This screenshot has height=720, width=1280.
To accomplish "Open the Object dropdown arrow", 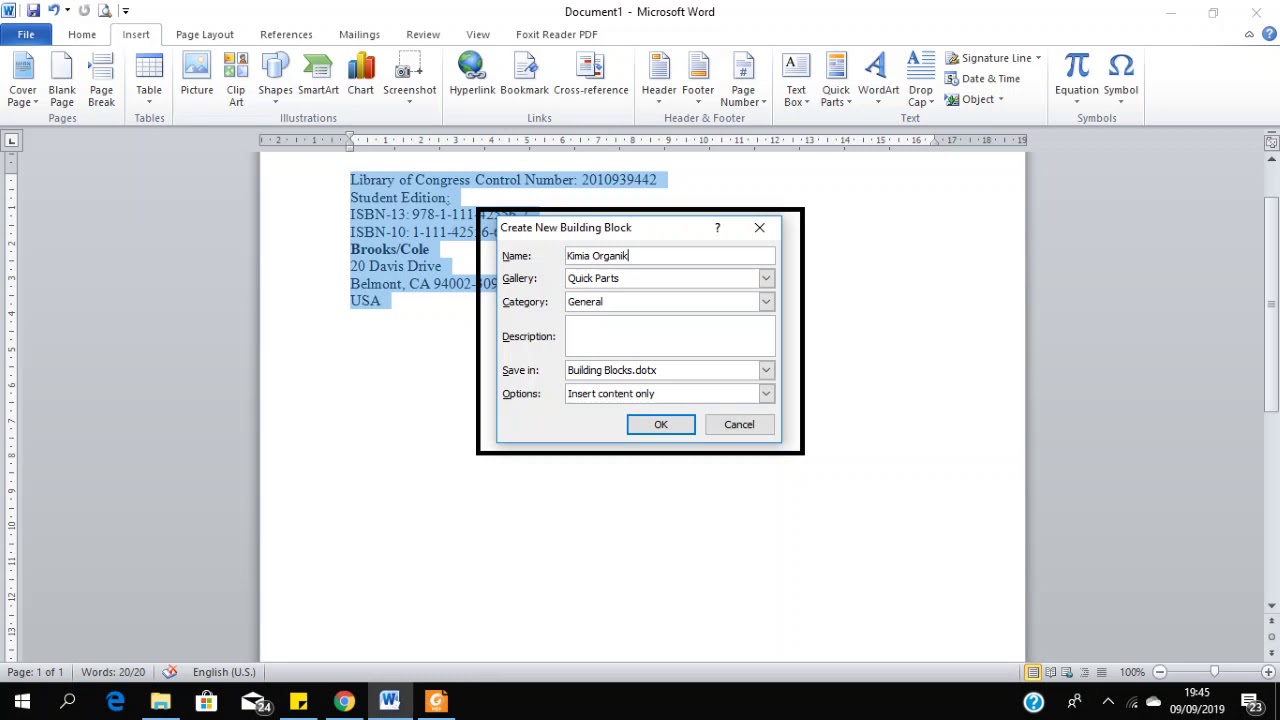I will coord(1000,99).
